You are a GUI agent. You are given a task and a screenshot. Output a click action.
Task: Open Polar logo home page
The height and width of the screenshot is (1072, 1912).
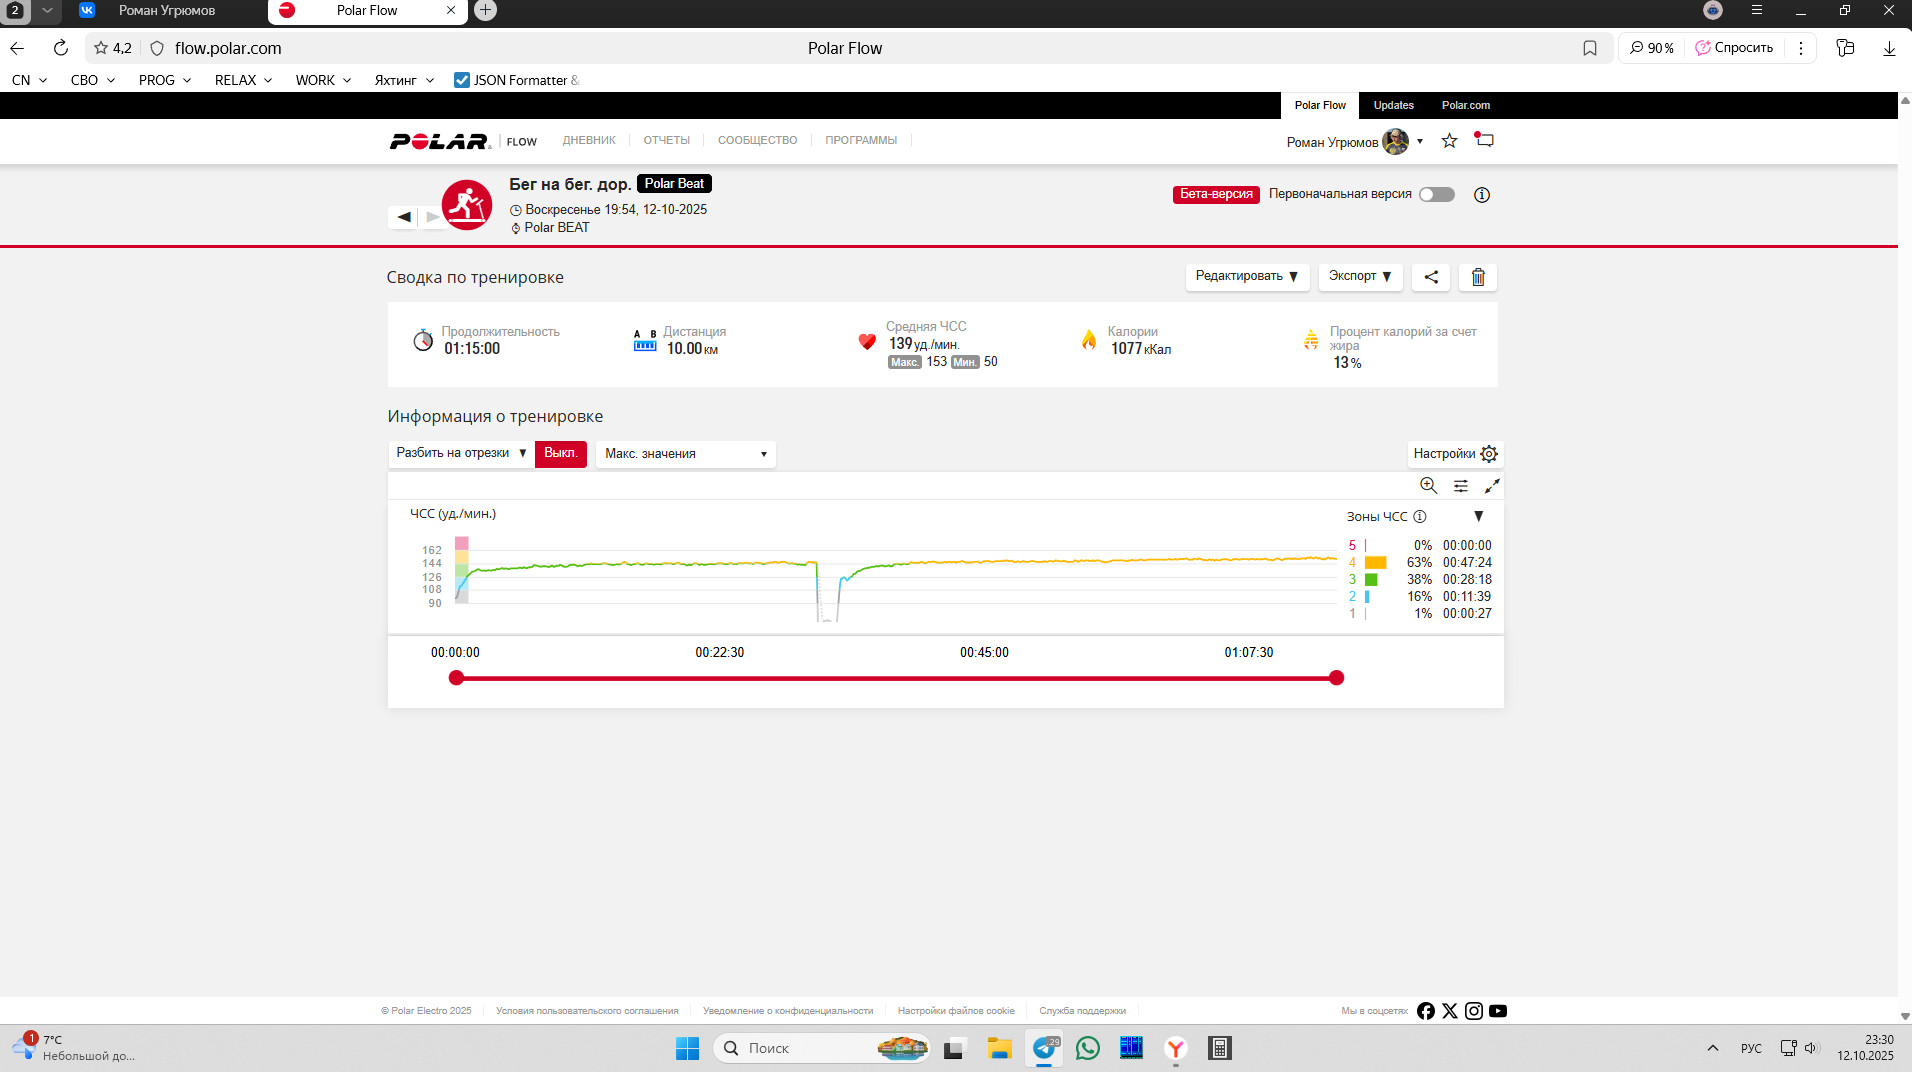pos(440,141)
